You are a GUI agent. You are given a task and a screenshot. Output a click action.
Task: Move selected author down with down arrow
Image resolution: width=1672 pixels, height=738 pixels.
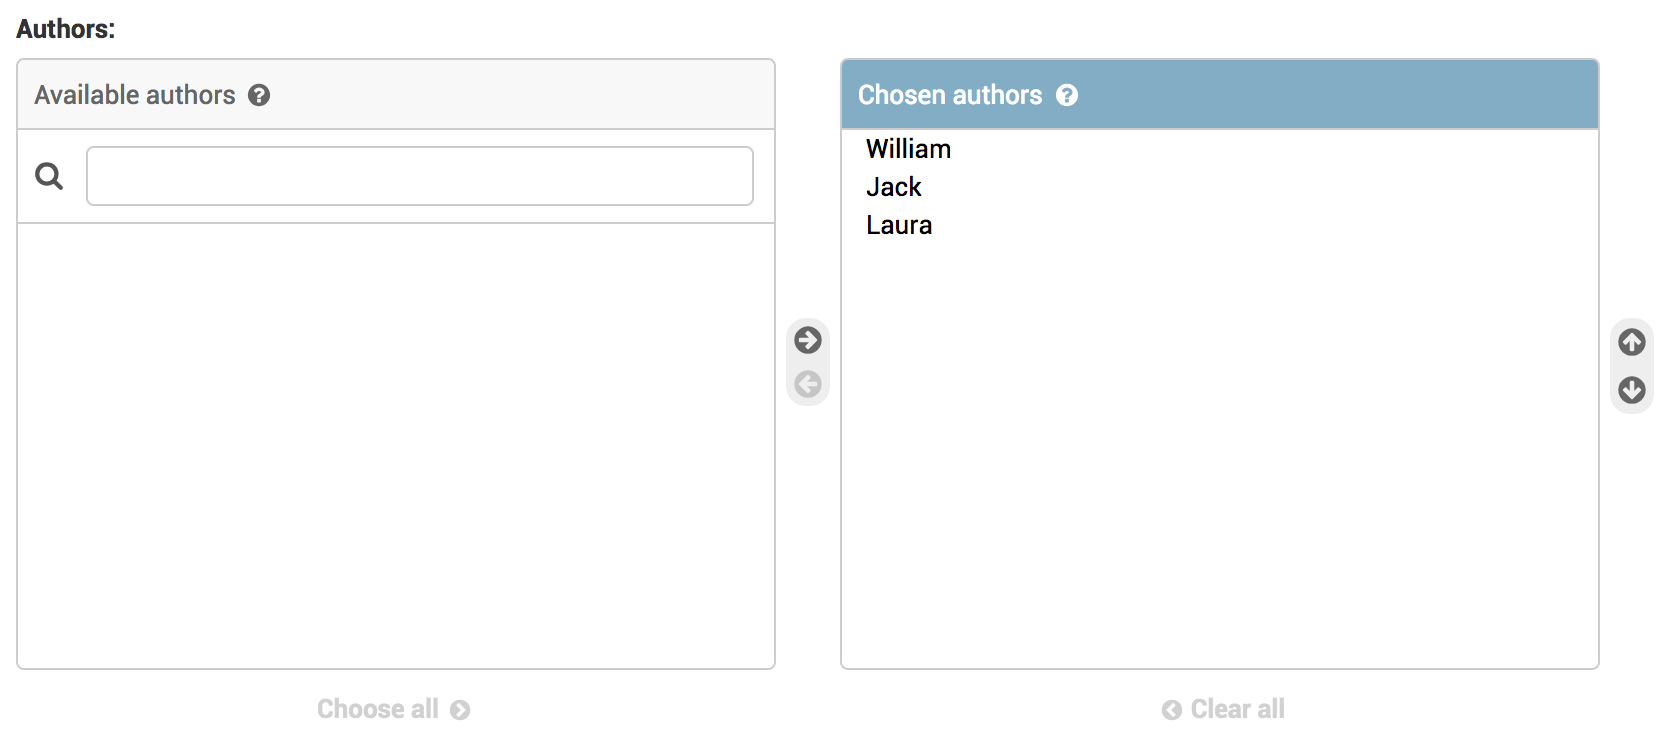pos(1632,390)
